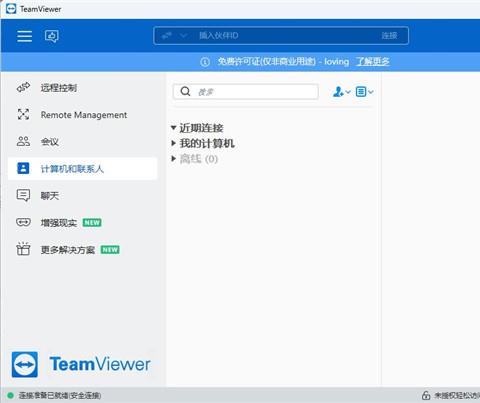
Task: Expand the 我的计算机 group
Action: [x=173, y=143]
